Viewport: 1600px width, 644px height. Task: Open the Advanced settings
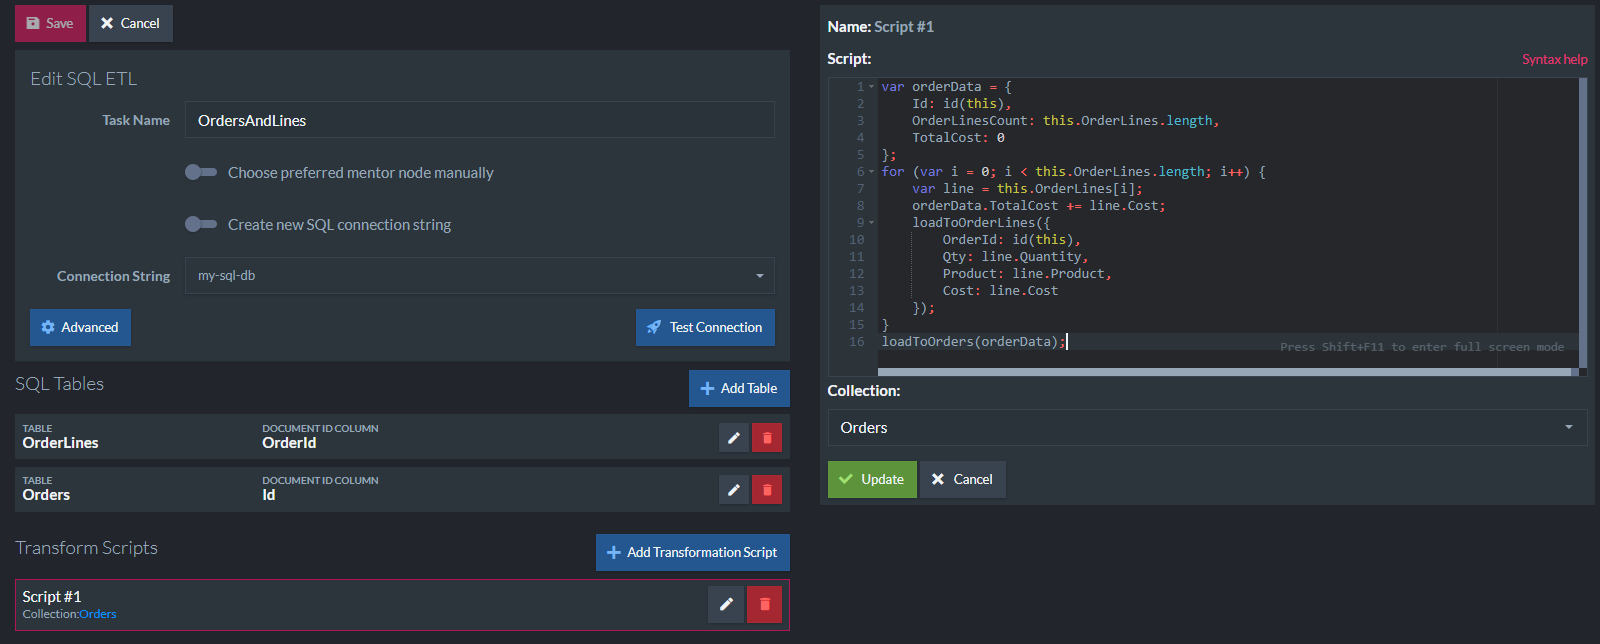80,327
